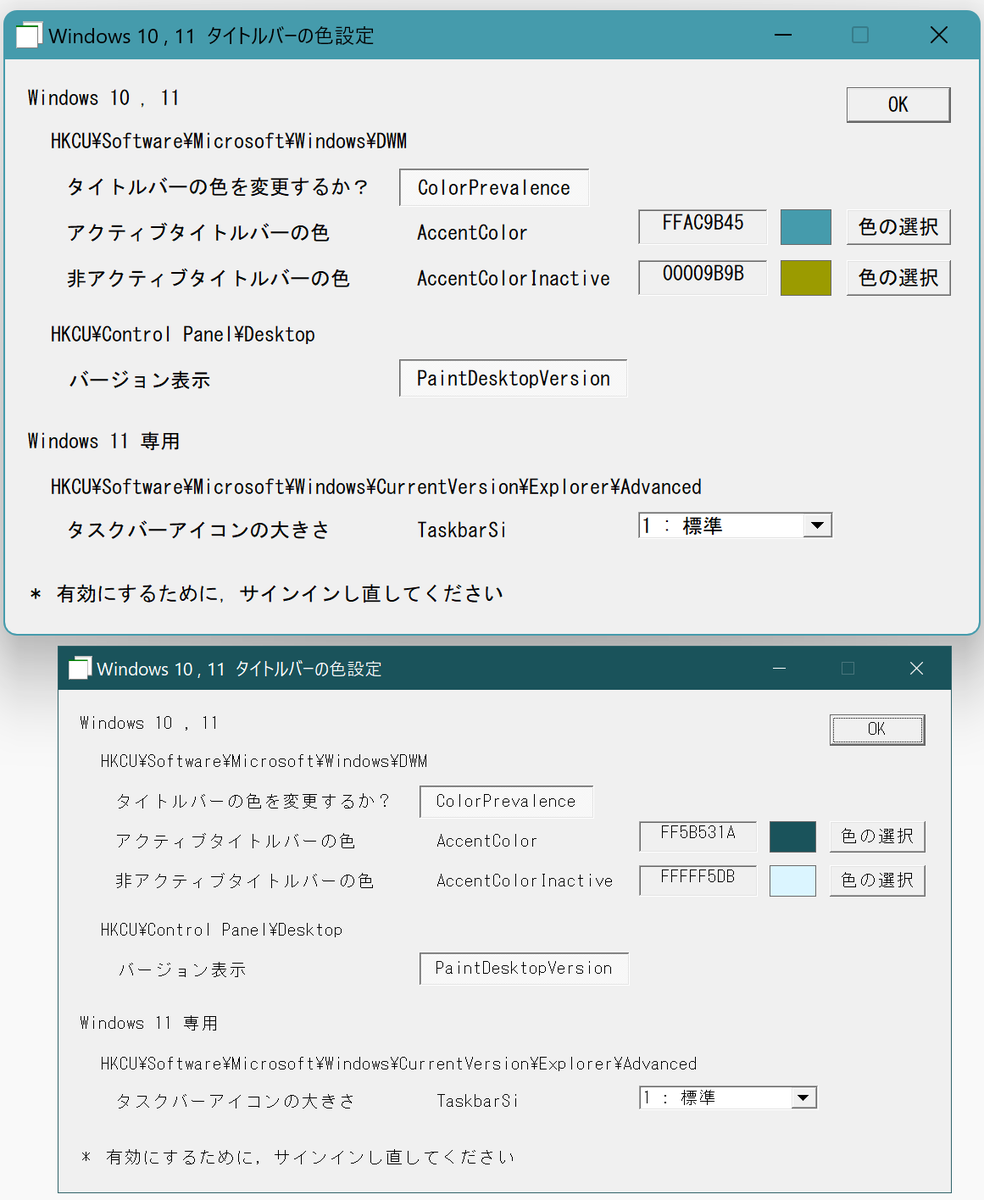Screen dimensions: 984x1200
Task: Toggle ColorPrevalence in the dark-teal titled window
Action: pos(506,802)
